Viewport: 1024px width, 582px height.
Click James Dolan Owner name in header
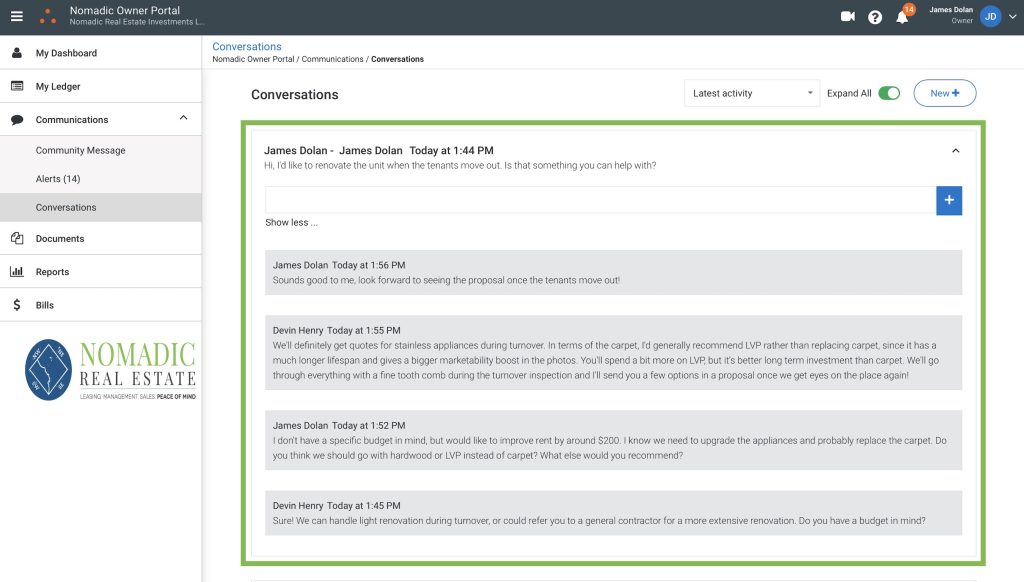[x=951, y=15]
